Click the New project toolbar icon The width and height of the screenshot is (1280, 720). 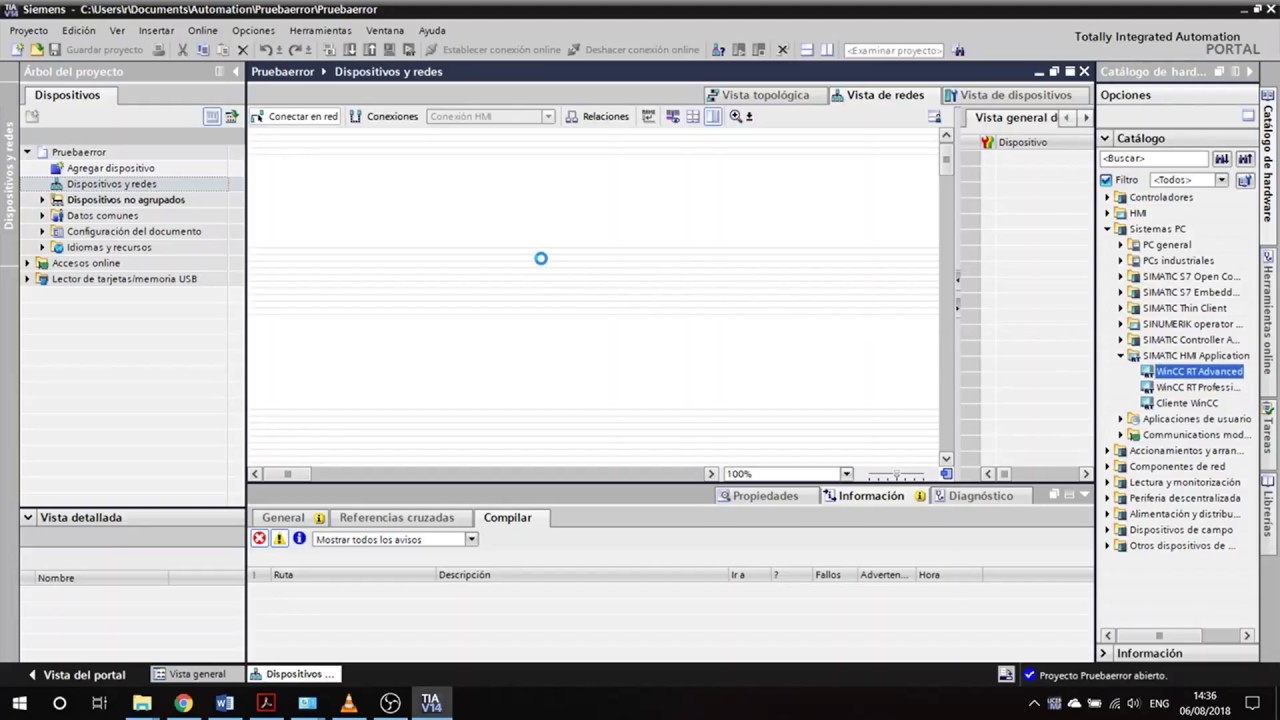pos(17,50)
